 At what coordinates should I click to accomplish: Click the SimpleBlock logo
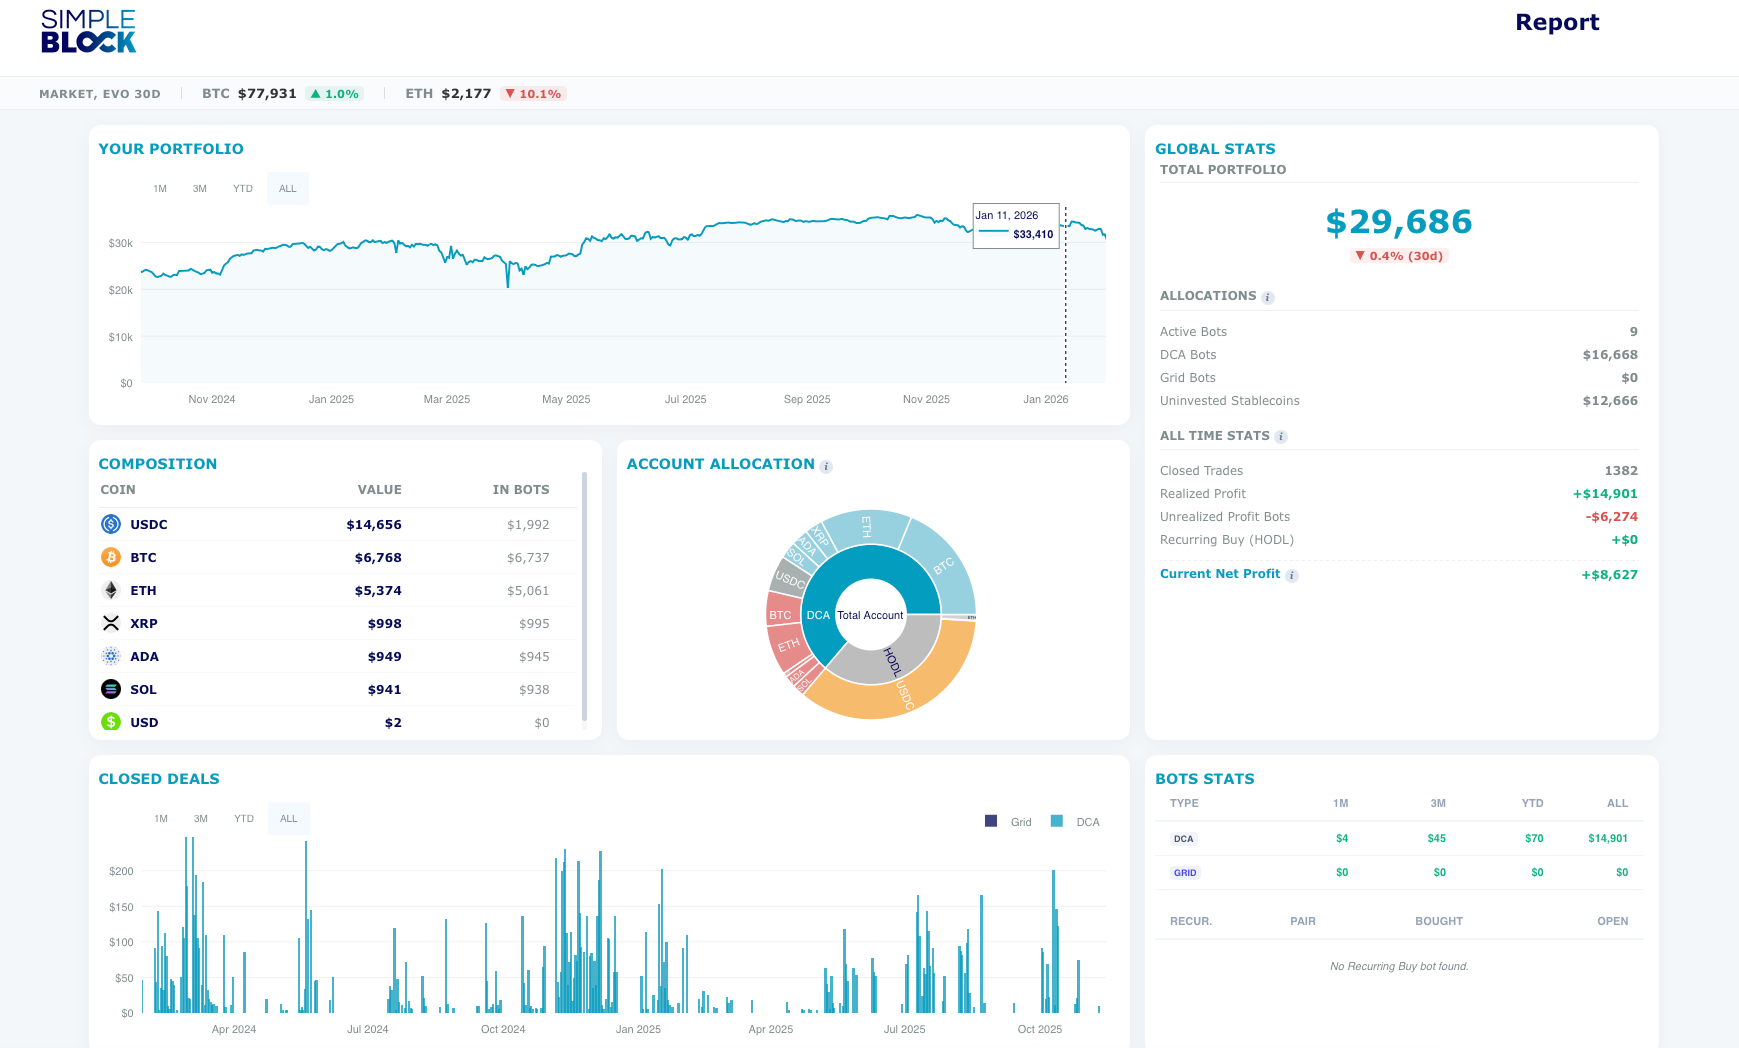(88, 31)
